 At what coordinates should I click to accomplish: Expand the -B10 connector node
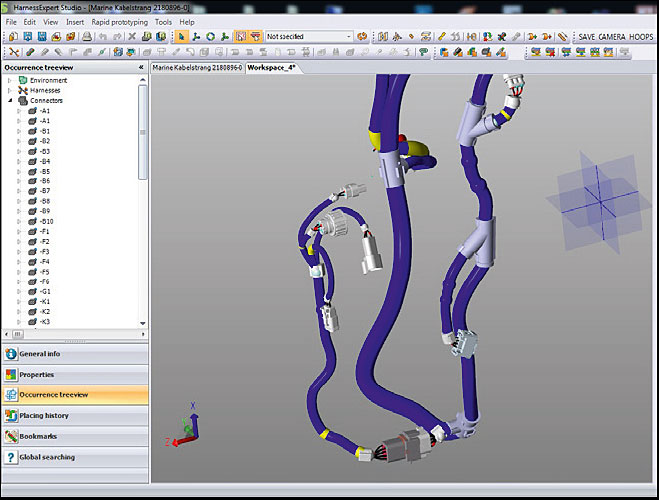click(x=19, y=222)
